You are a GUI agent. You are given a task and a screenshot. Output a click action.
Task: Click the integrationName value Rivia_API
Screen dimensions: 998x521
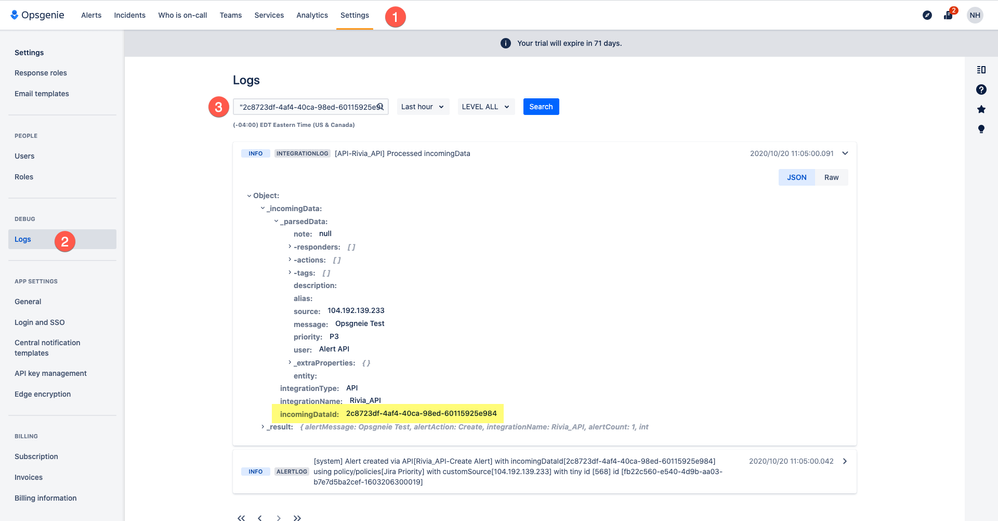click(365, 401)
